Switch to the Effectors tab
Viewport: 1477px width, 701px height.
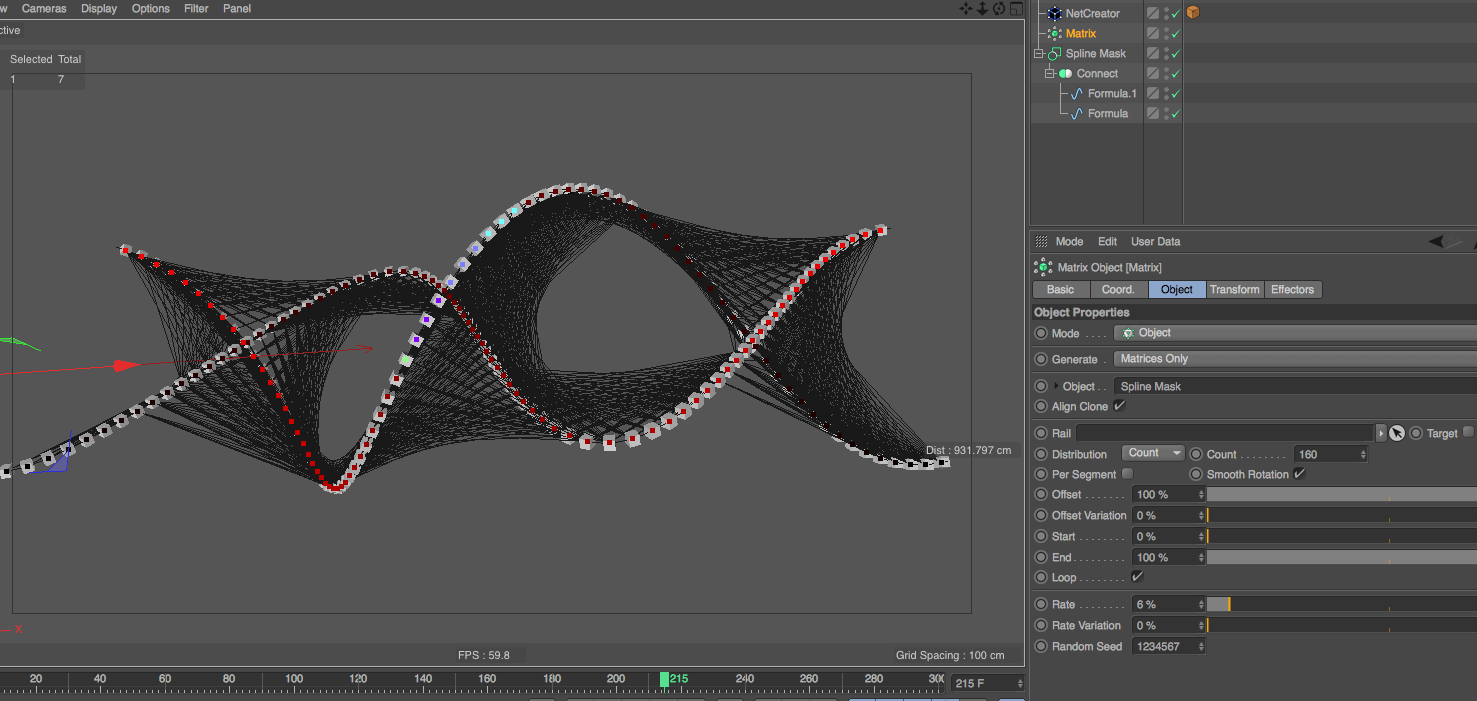pyautogui.click(x=1292, y=290)
